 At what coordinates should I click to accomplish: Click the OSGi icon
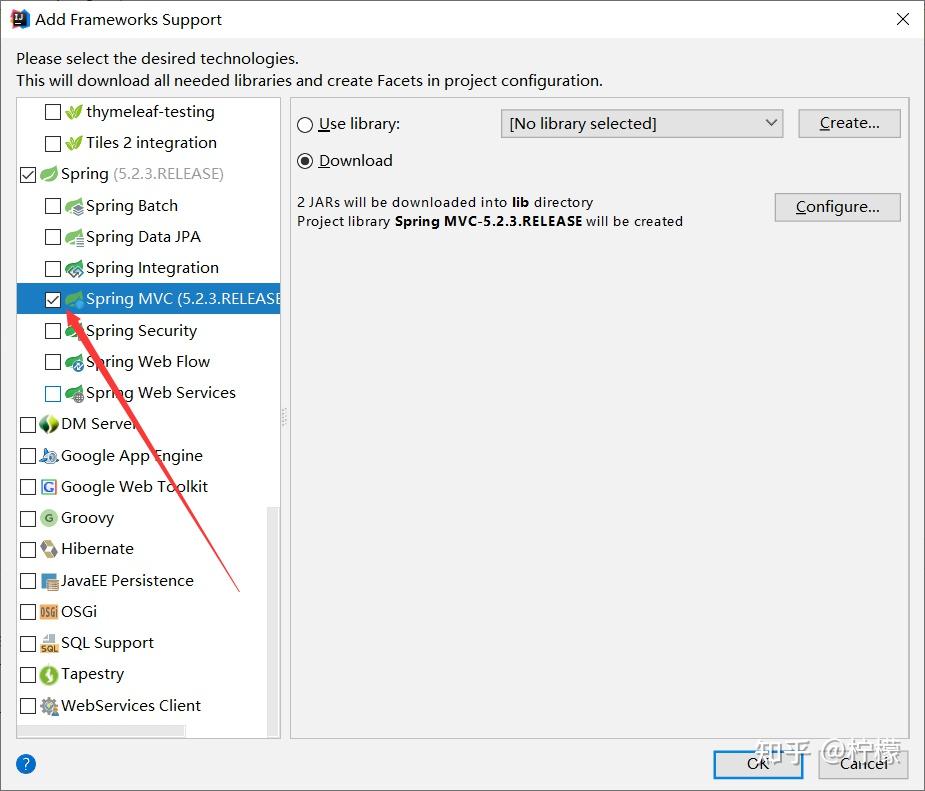(x=49, y=612)
